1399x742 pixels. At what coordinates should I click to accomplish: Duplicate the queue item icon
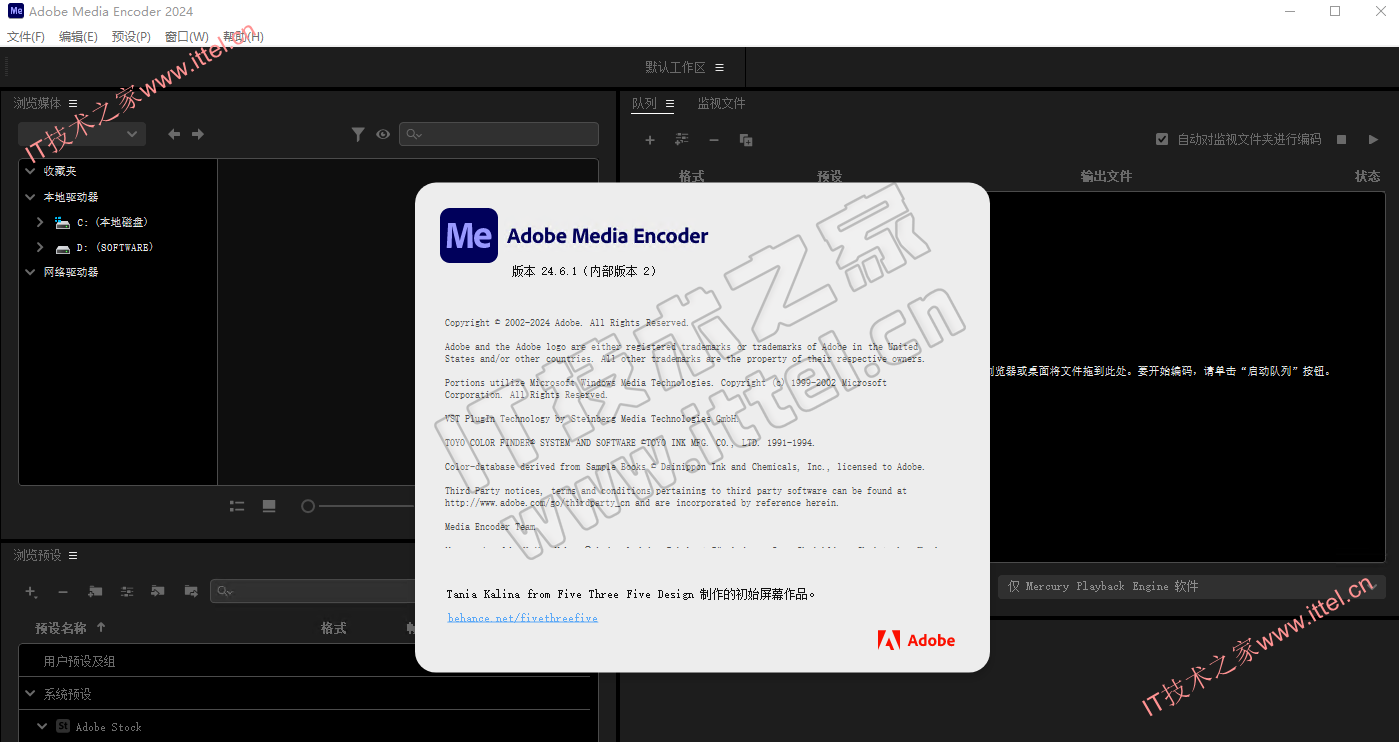[x=746, y=140]
